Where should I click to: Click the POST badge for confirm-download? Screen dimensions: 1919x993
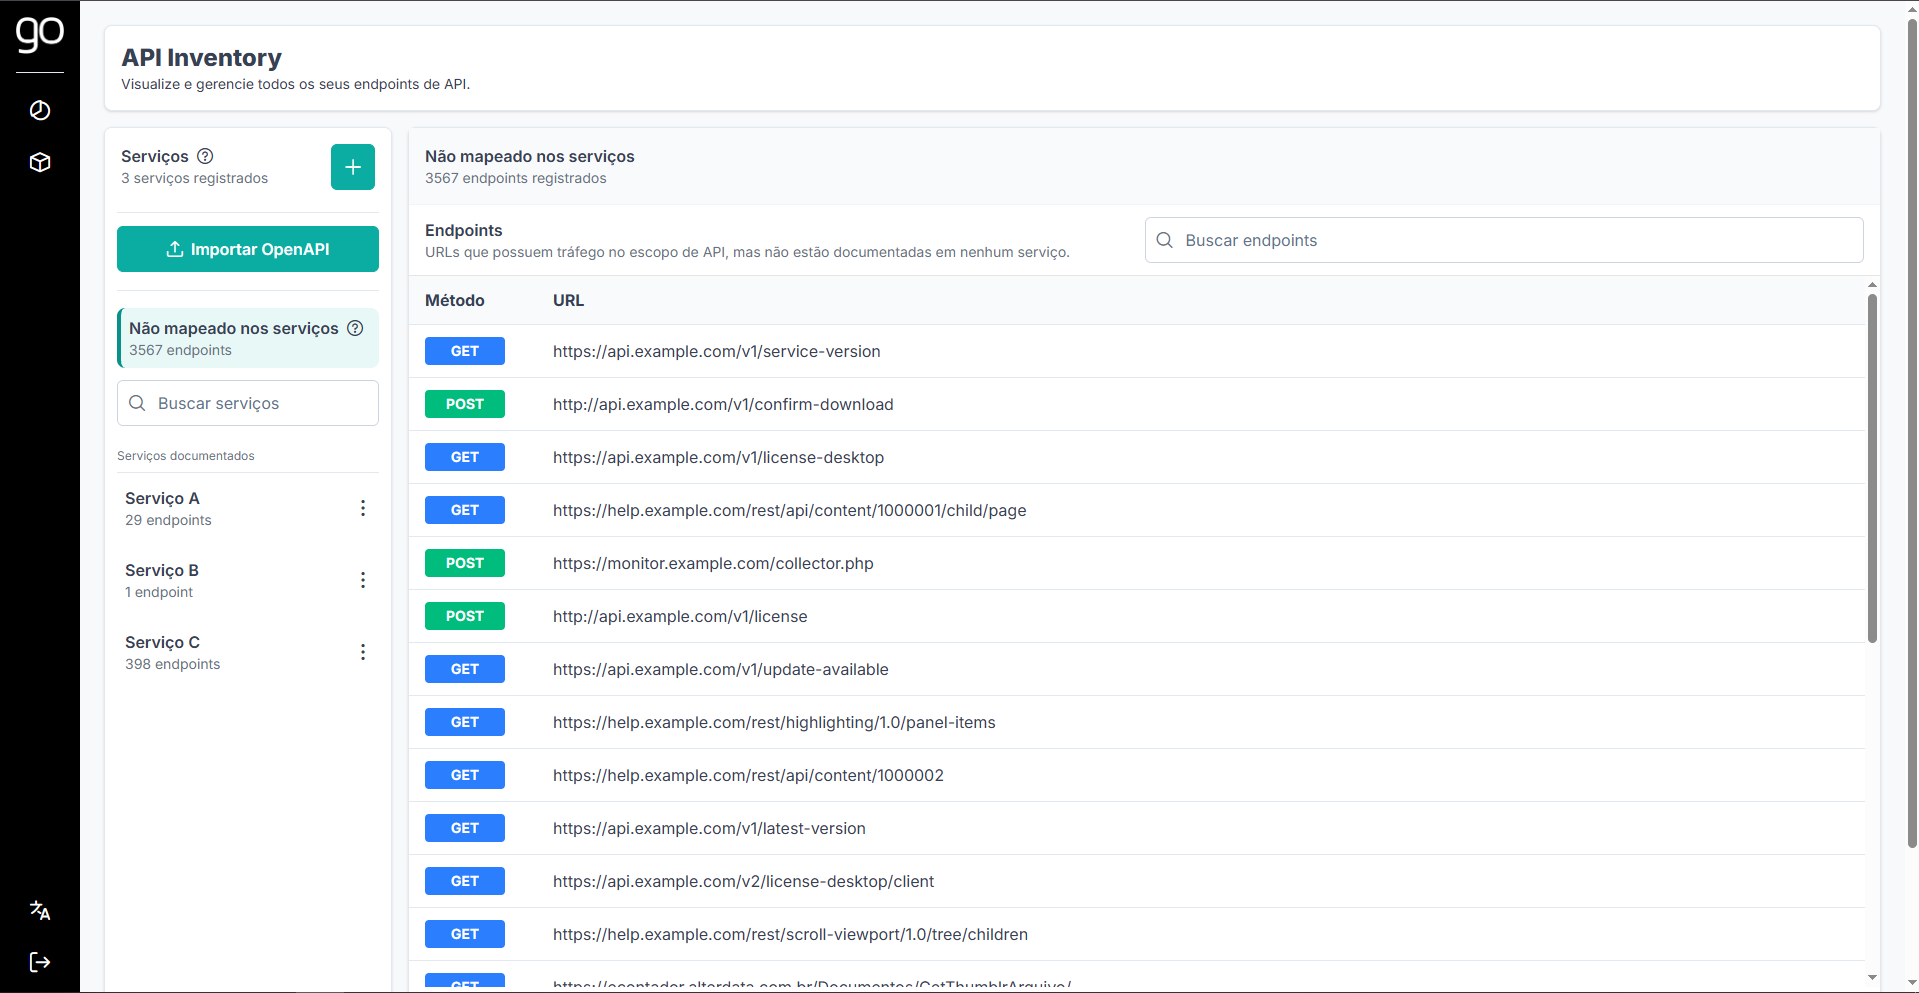click(465, 404)
